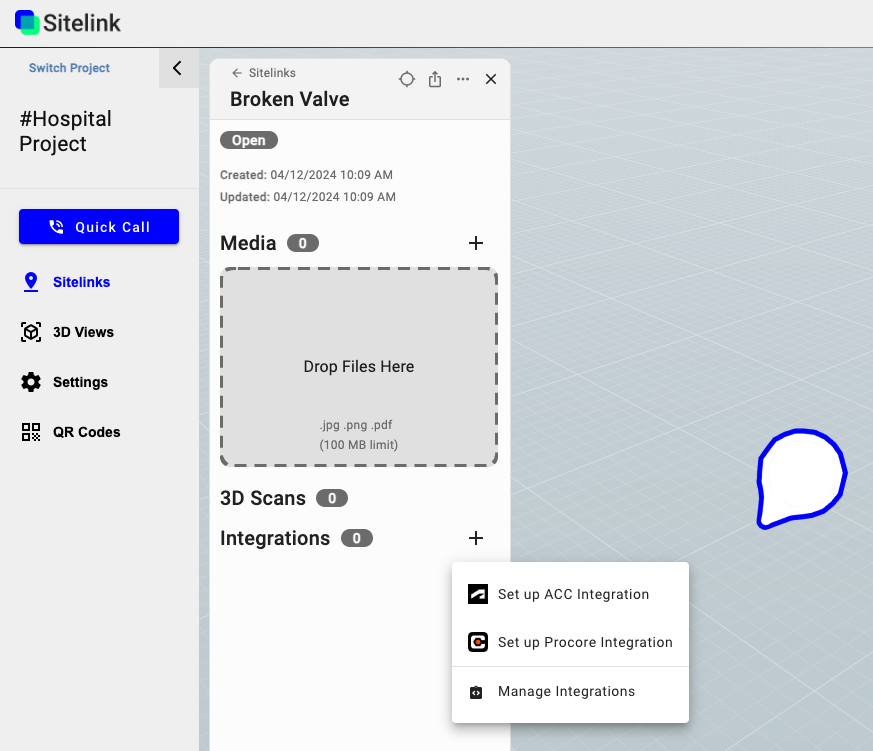The width and height of the screenshot is (873, 751).
Task: Click the Switch Project link
Action: (69, 68)
